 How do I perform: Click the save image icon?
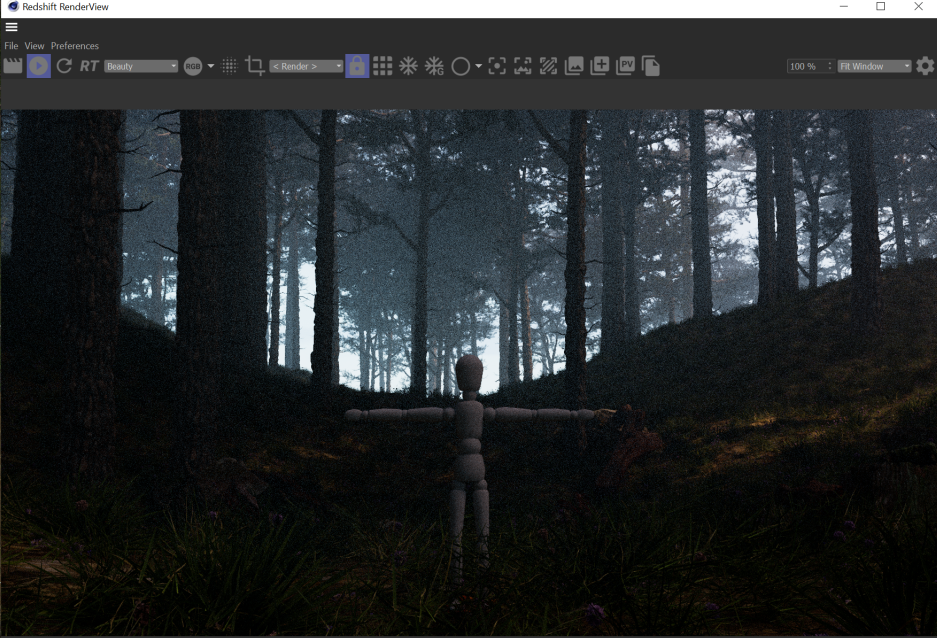coord(574,66)
